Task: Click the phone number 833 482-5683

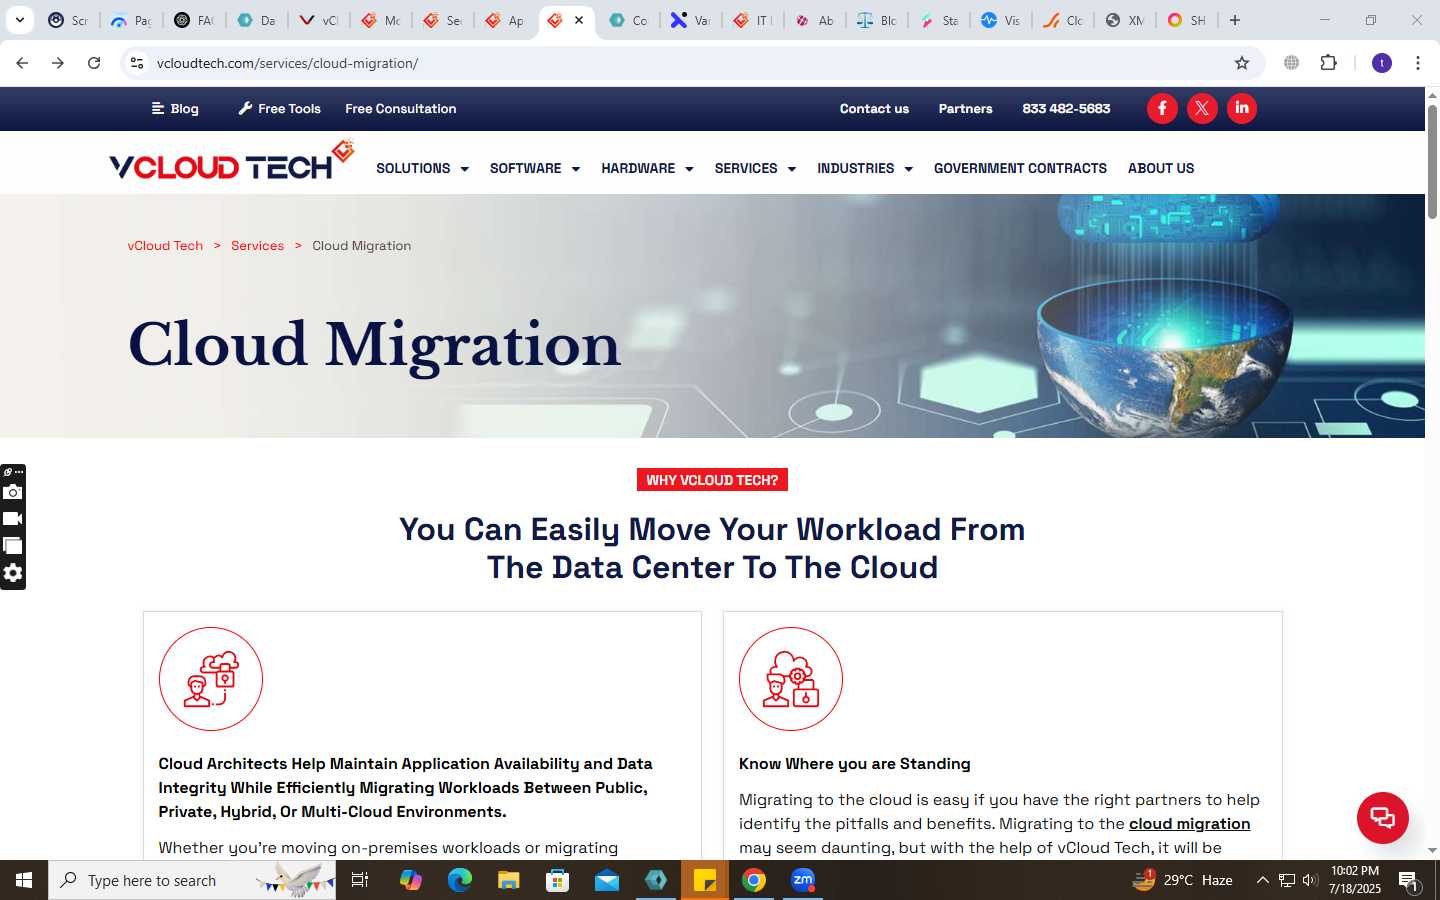Action: point(1066,109)
